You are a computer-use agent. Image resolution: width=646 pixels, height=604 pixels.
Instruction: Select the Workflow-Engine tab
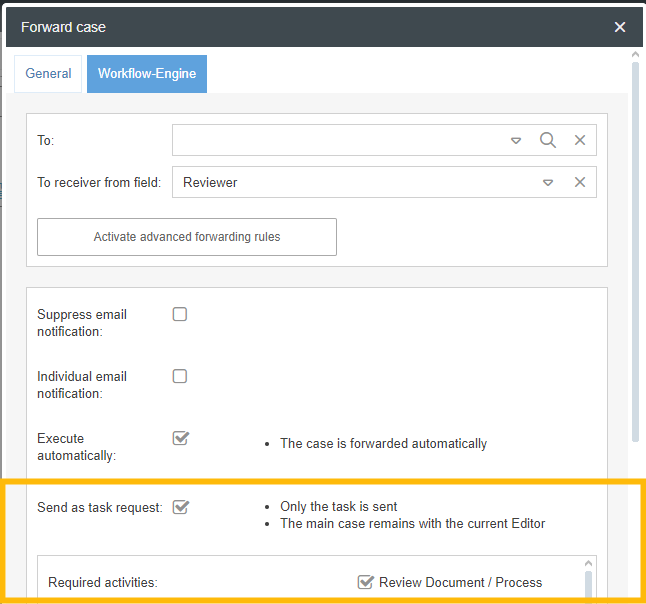147,74
